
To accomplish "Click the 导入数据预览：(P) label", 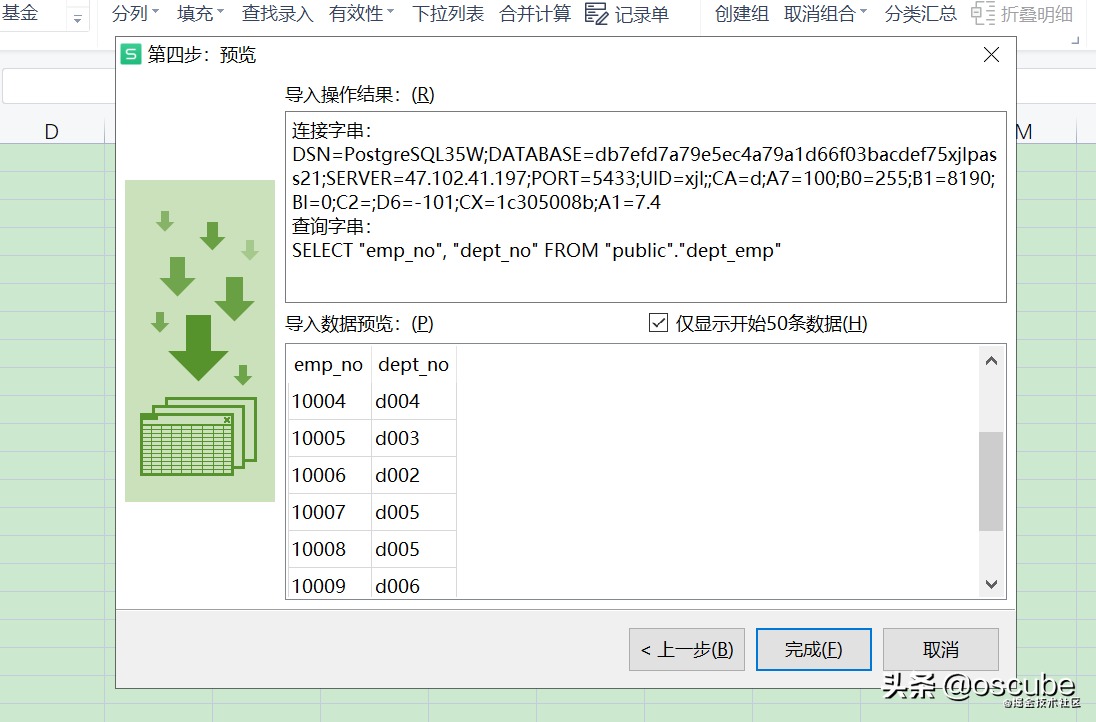I will pyautogui.click(x=359, y=324).
